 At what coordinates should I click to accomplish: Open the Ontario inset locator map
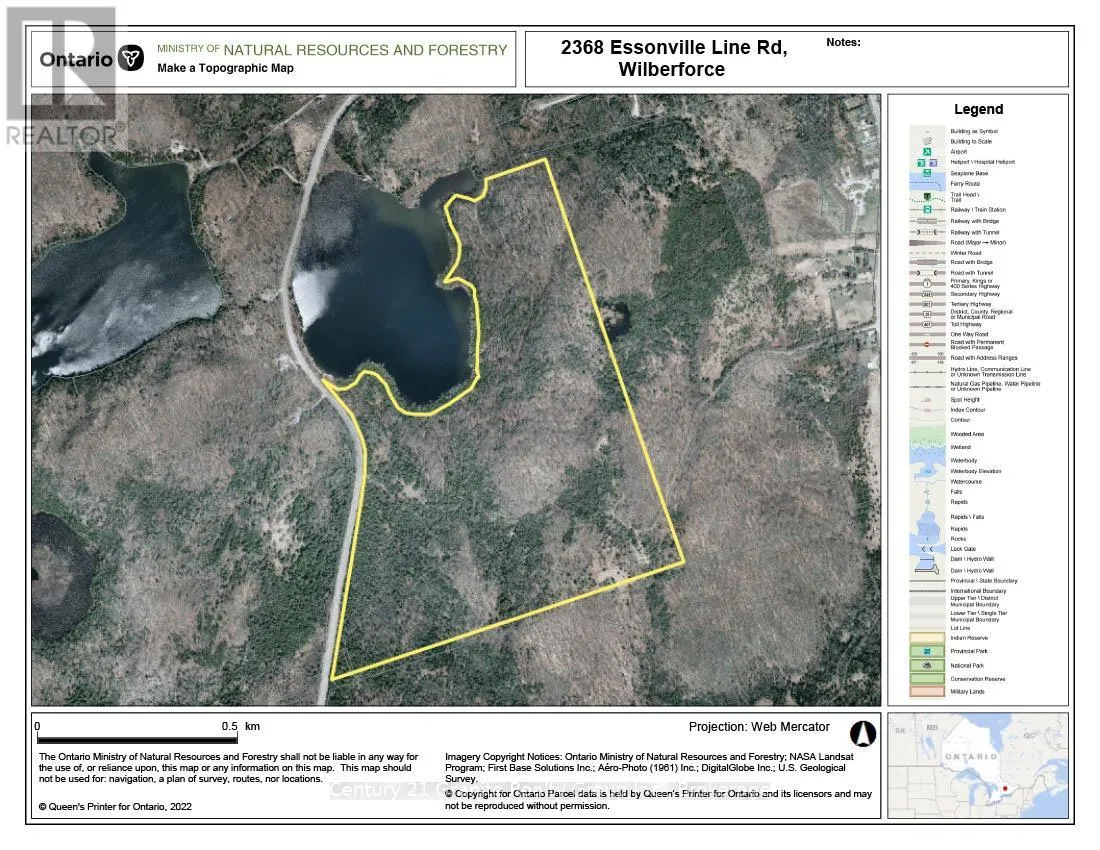click(977, 765)
